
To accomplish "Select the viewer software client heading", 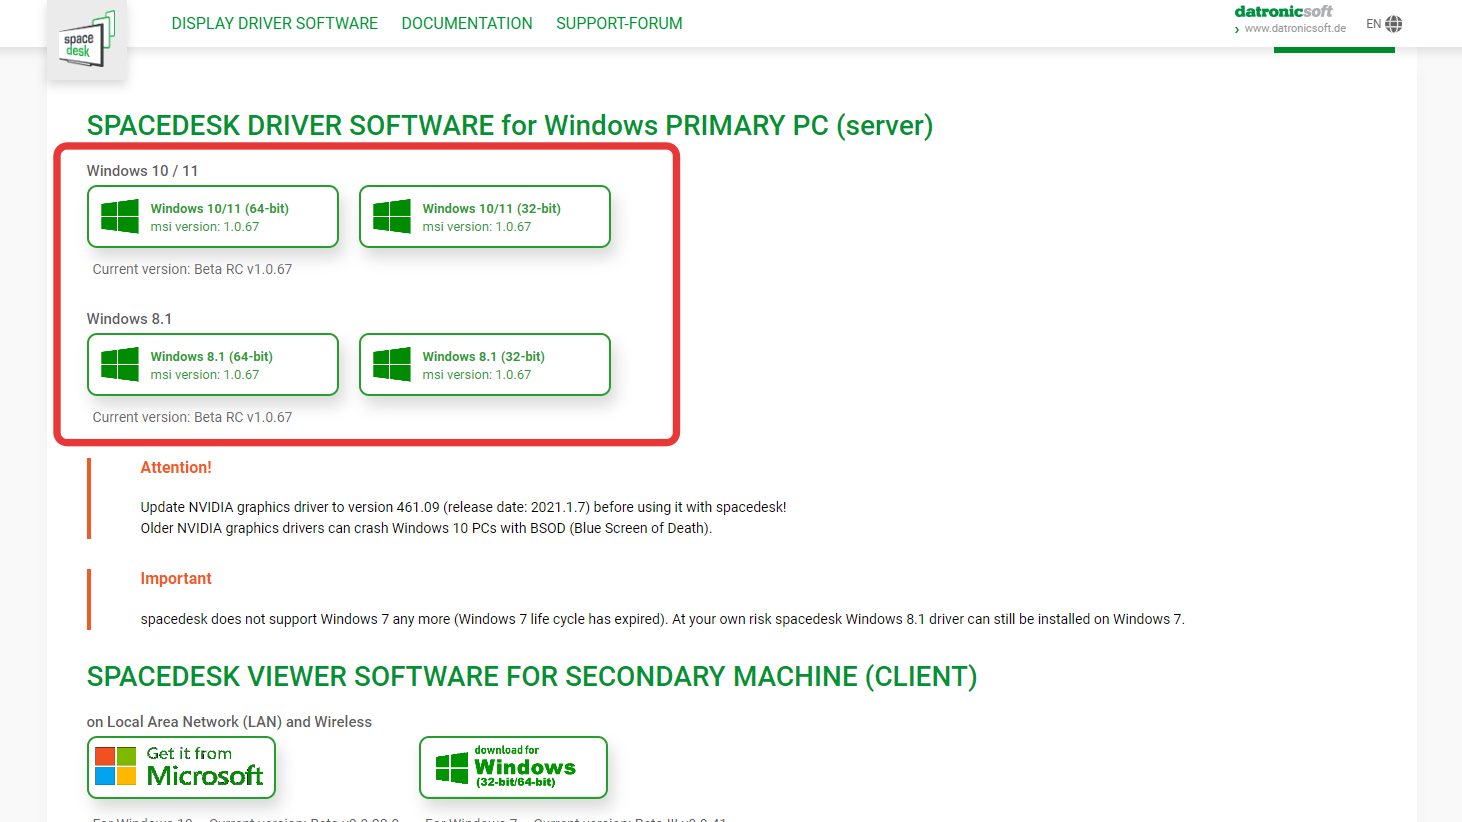I will [x=532, y=676].
